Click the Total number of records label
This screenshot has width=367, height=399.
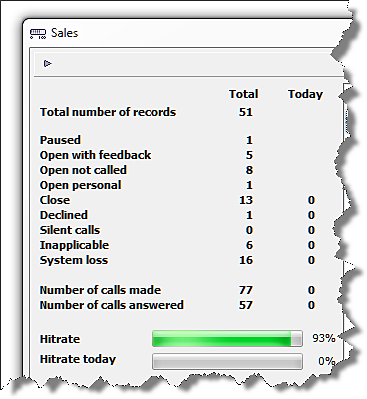[x=108, y=112]
